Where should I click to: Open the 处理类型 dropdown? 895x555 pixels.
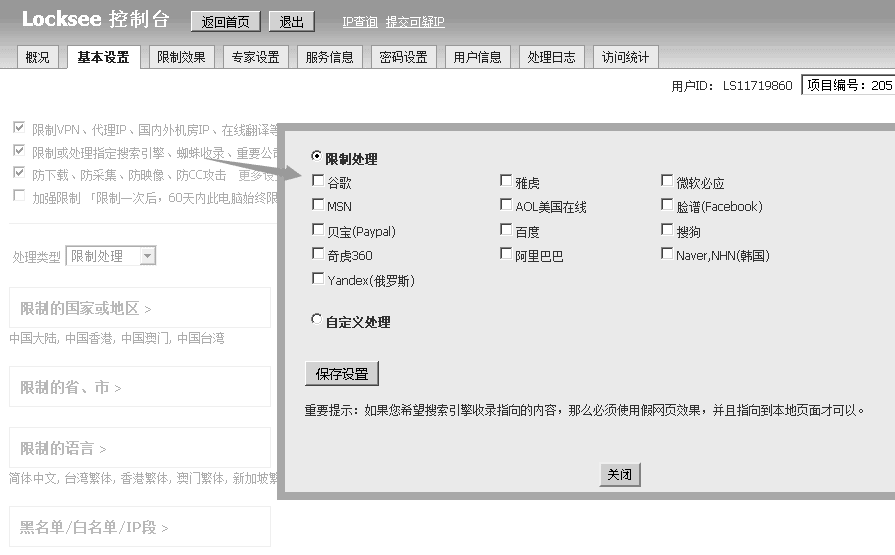111,256
